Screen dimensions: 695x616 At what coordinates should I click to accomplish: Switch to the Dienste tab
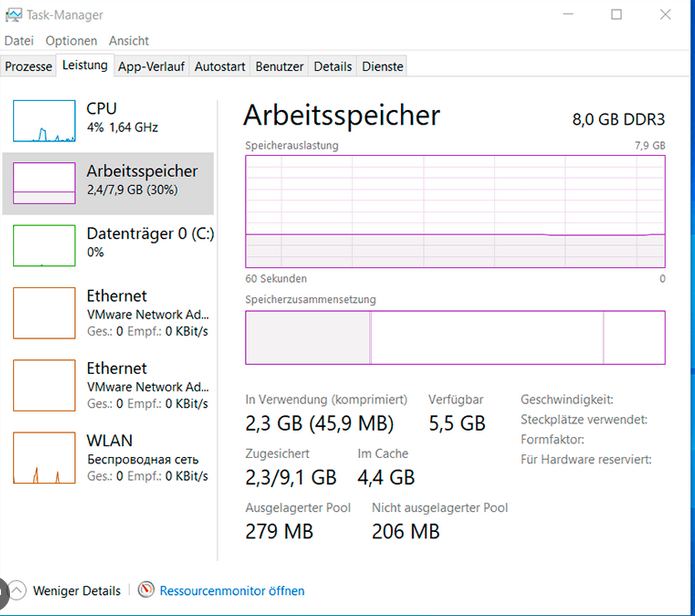click(383, 66)
